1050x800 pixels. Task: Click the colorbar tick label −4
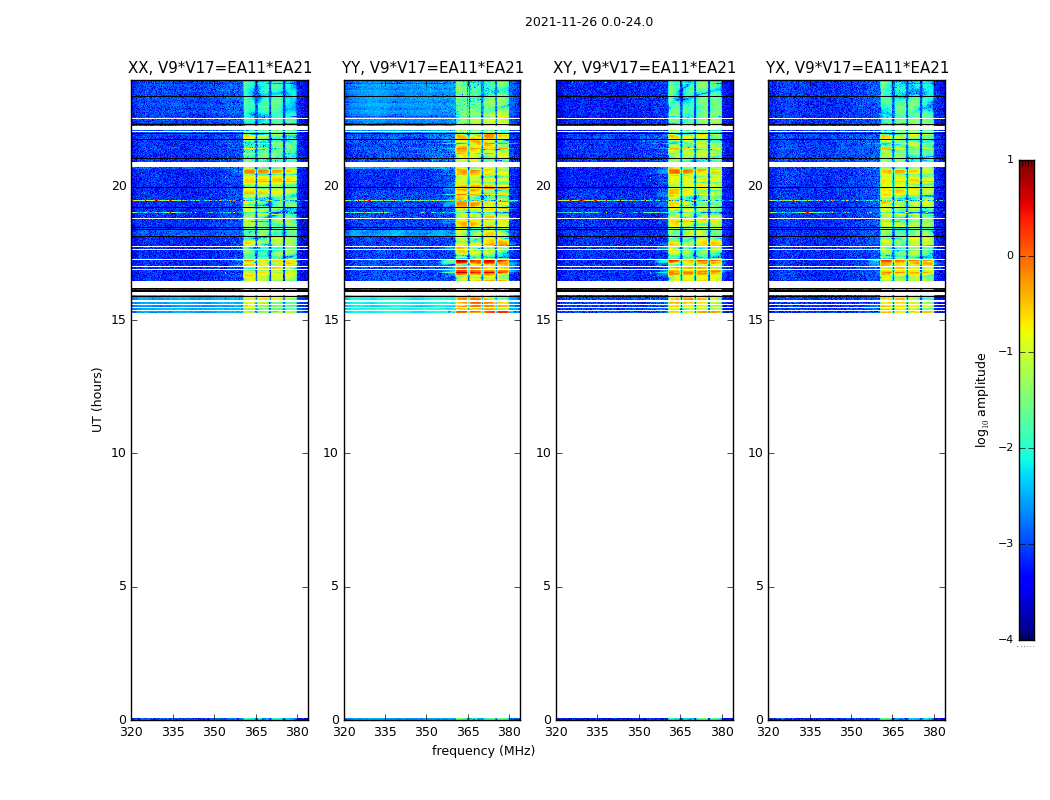(x=1009, y=640)
